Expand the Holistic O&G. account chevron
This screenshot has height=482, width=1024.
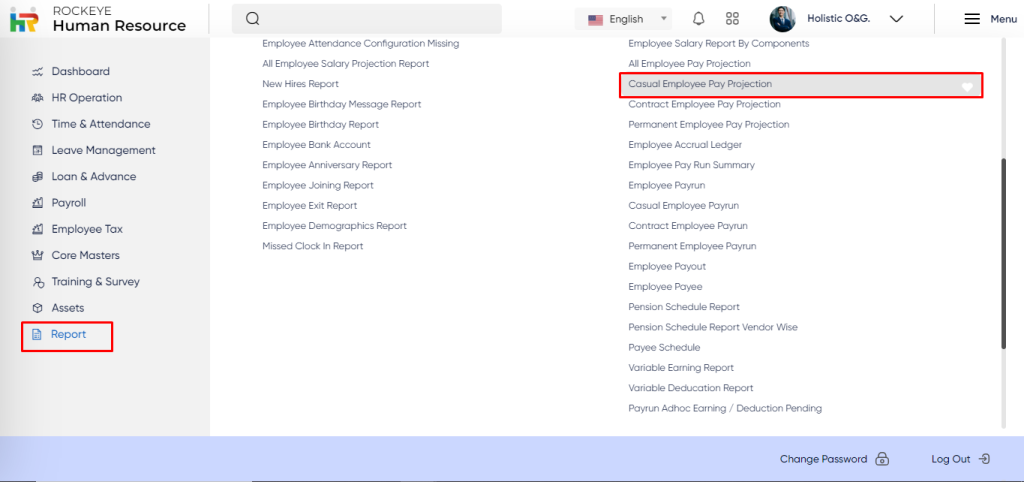(x=896, y=19)
